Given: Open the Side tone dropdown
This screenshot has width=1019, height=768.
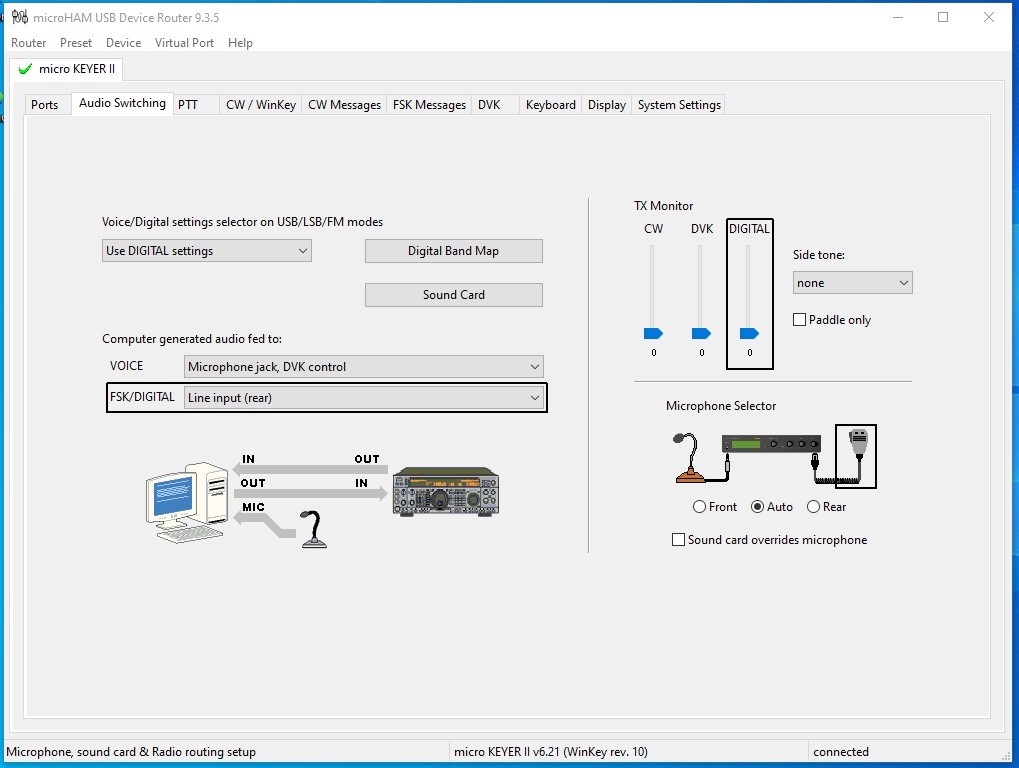Looking at the screenshot, I should click(853, 283).
